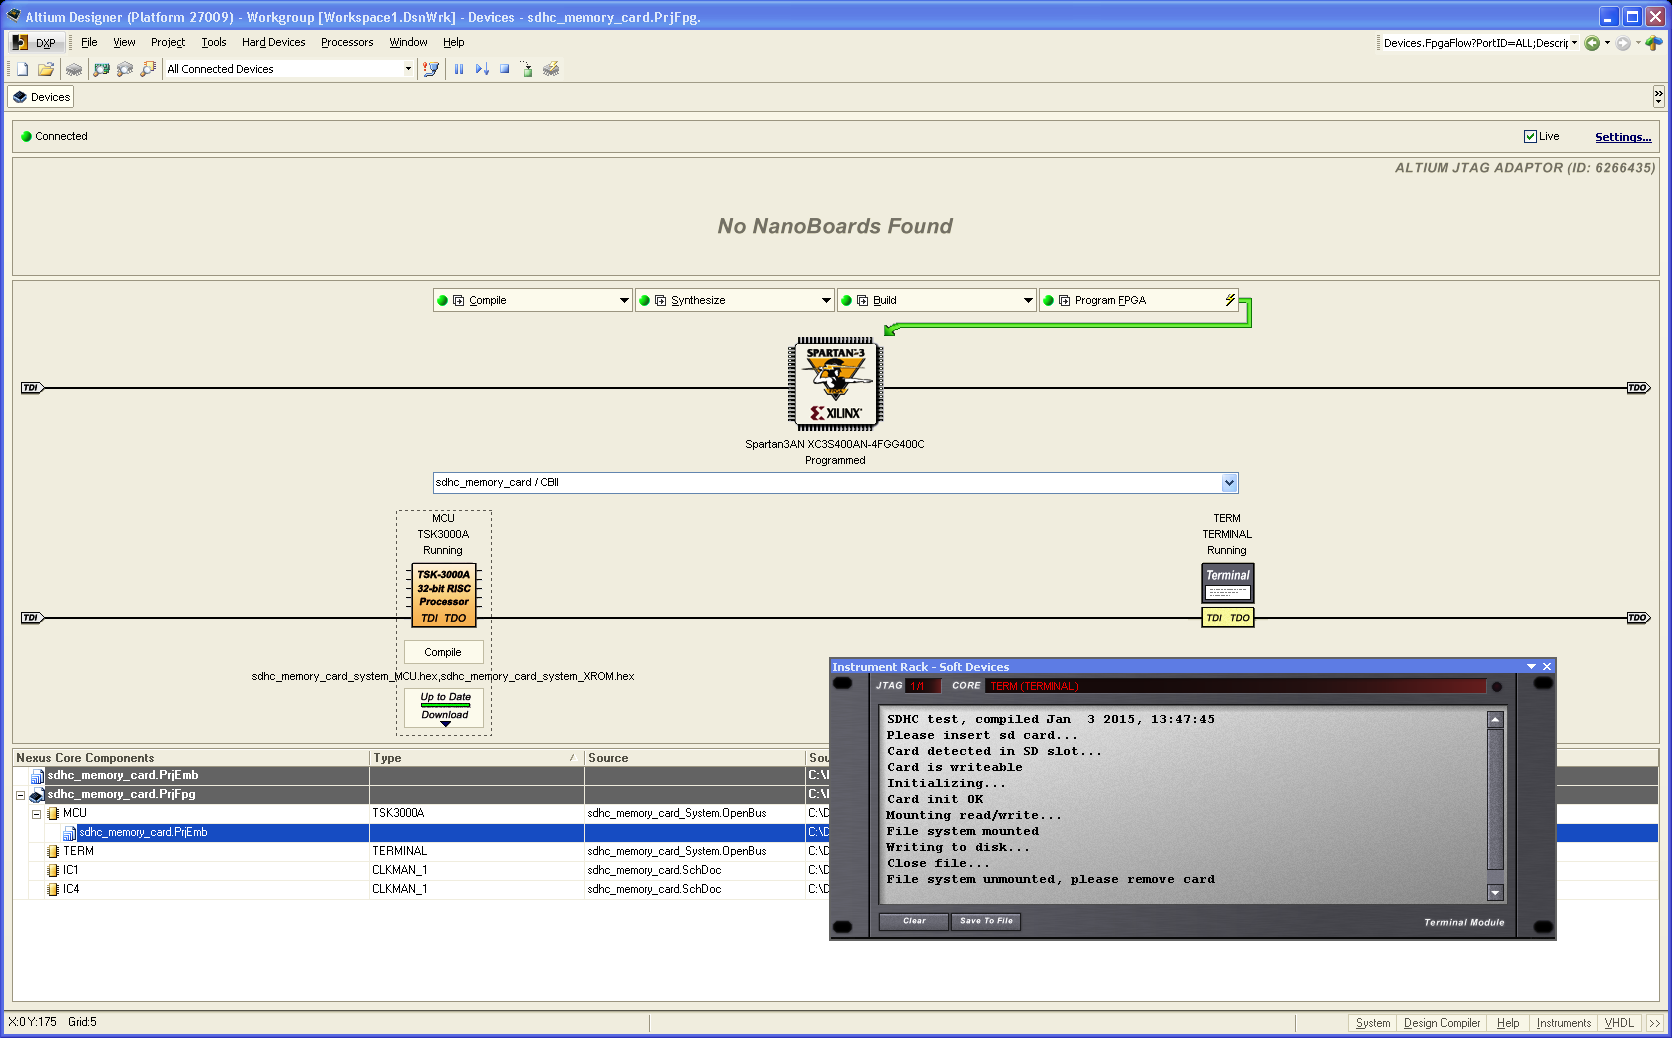1672x1038 pixels.
Task: Open the Instrument Rack dropdown arrow
Action: tap(1531, 667)
